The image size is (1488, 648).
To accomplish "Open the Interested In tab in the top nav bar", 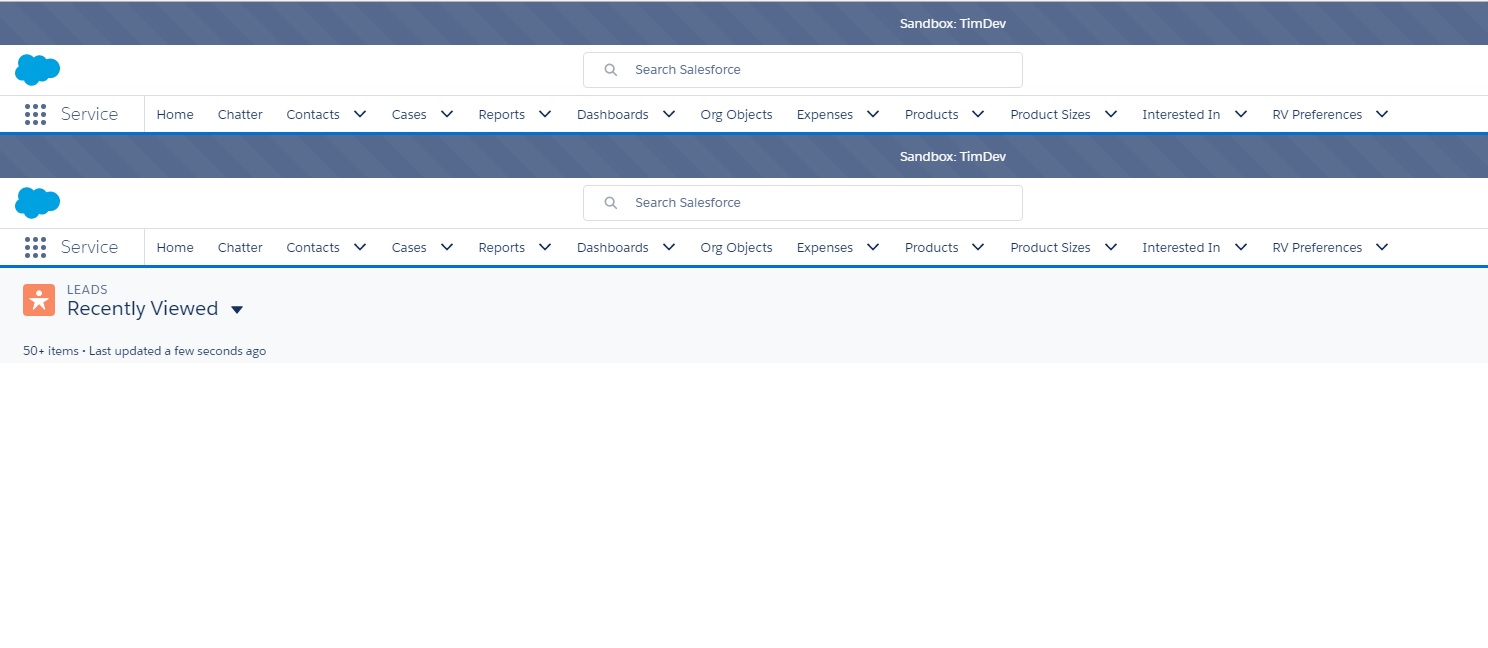I will (x=1181, y=114).
